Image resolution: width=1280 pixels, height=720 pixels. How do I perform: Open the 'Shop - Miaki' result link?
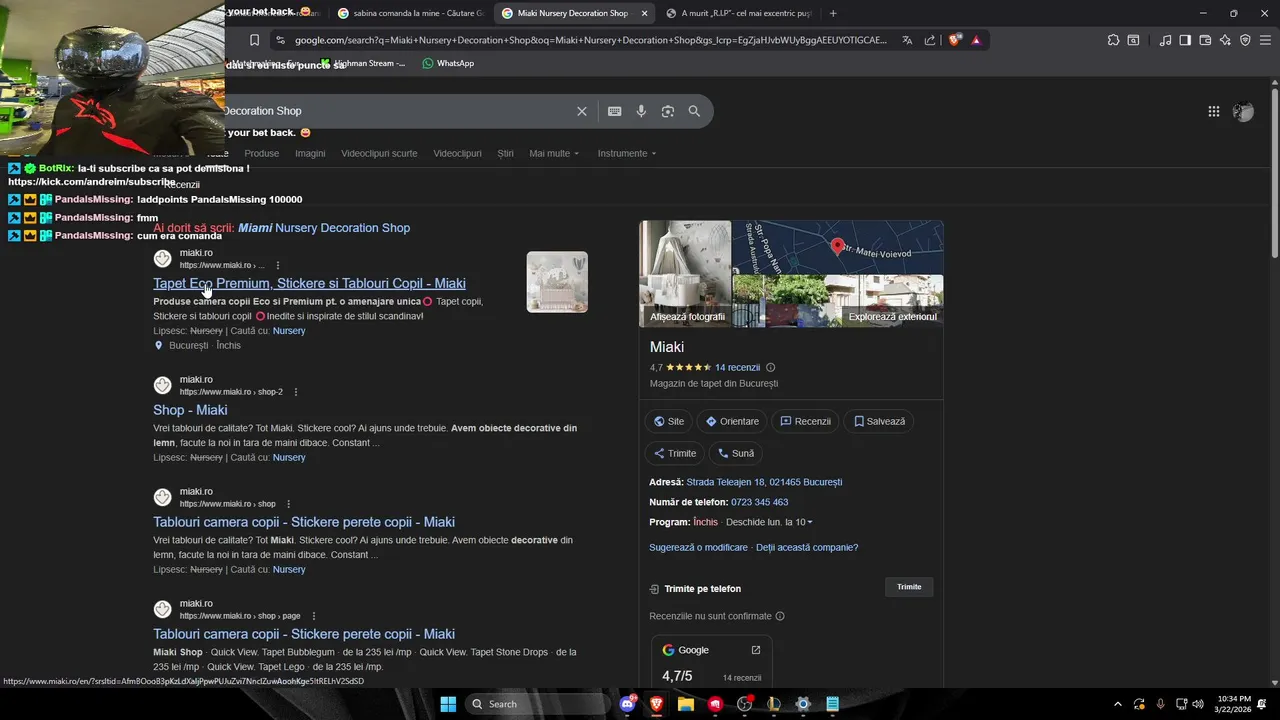pos(190,410)
